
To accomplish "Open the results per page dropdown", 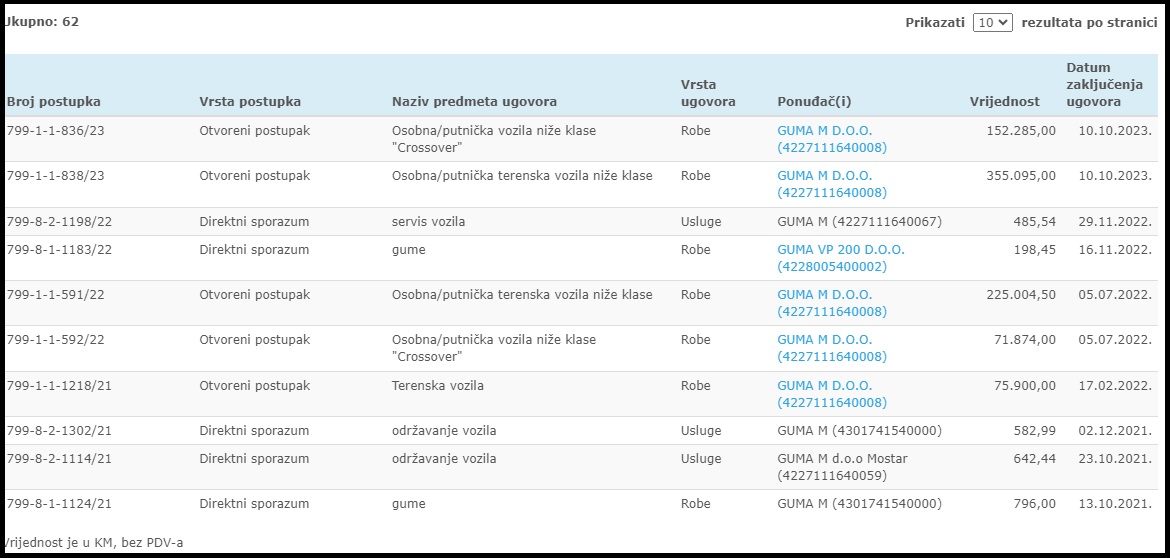I will pyautogui.click(x=992, y=22).
